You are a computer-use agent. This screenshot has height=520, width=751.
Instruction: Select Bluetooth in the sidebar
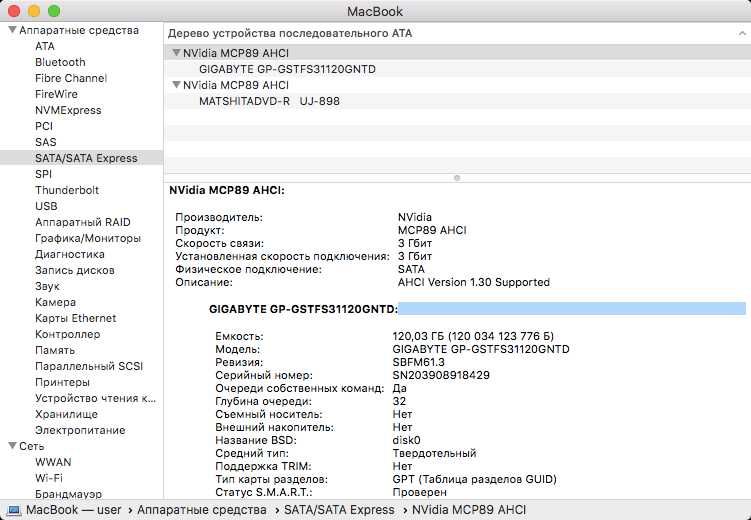click(60, 62)
